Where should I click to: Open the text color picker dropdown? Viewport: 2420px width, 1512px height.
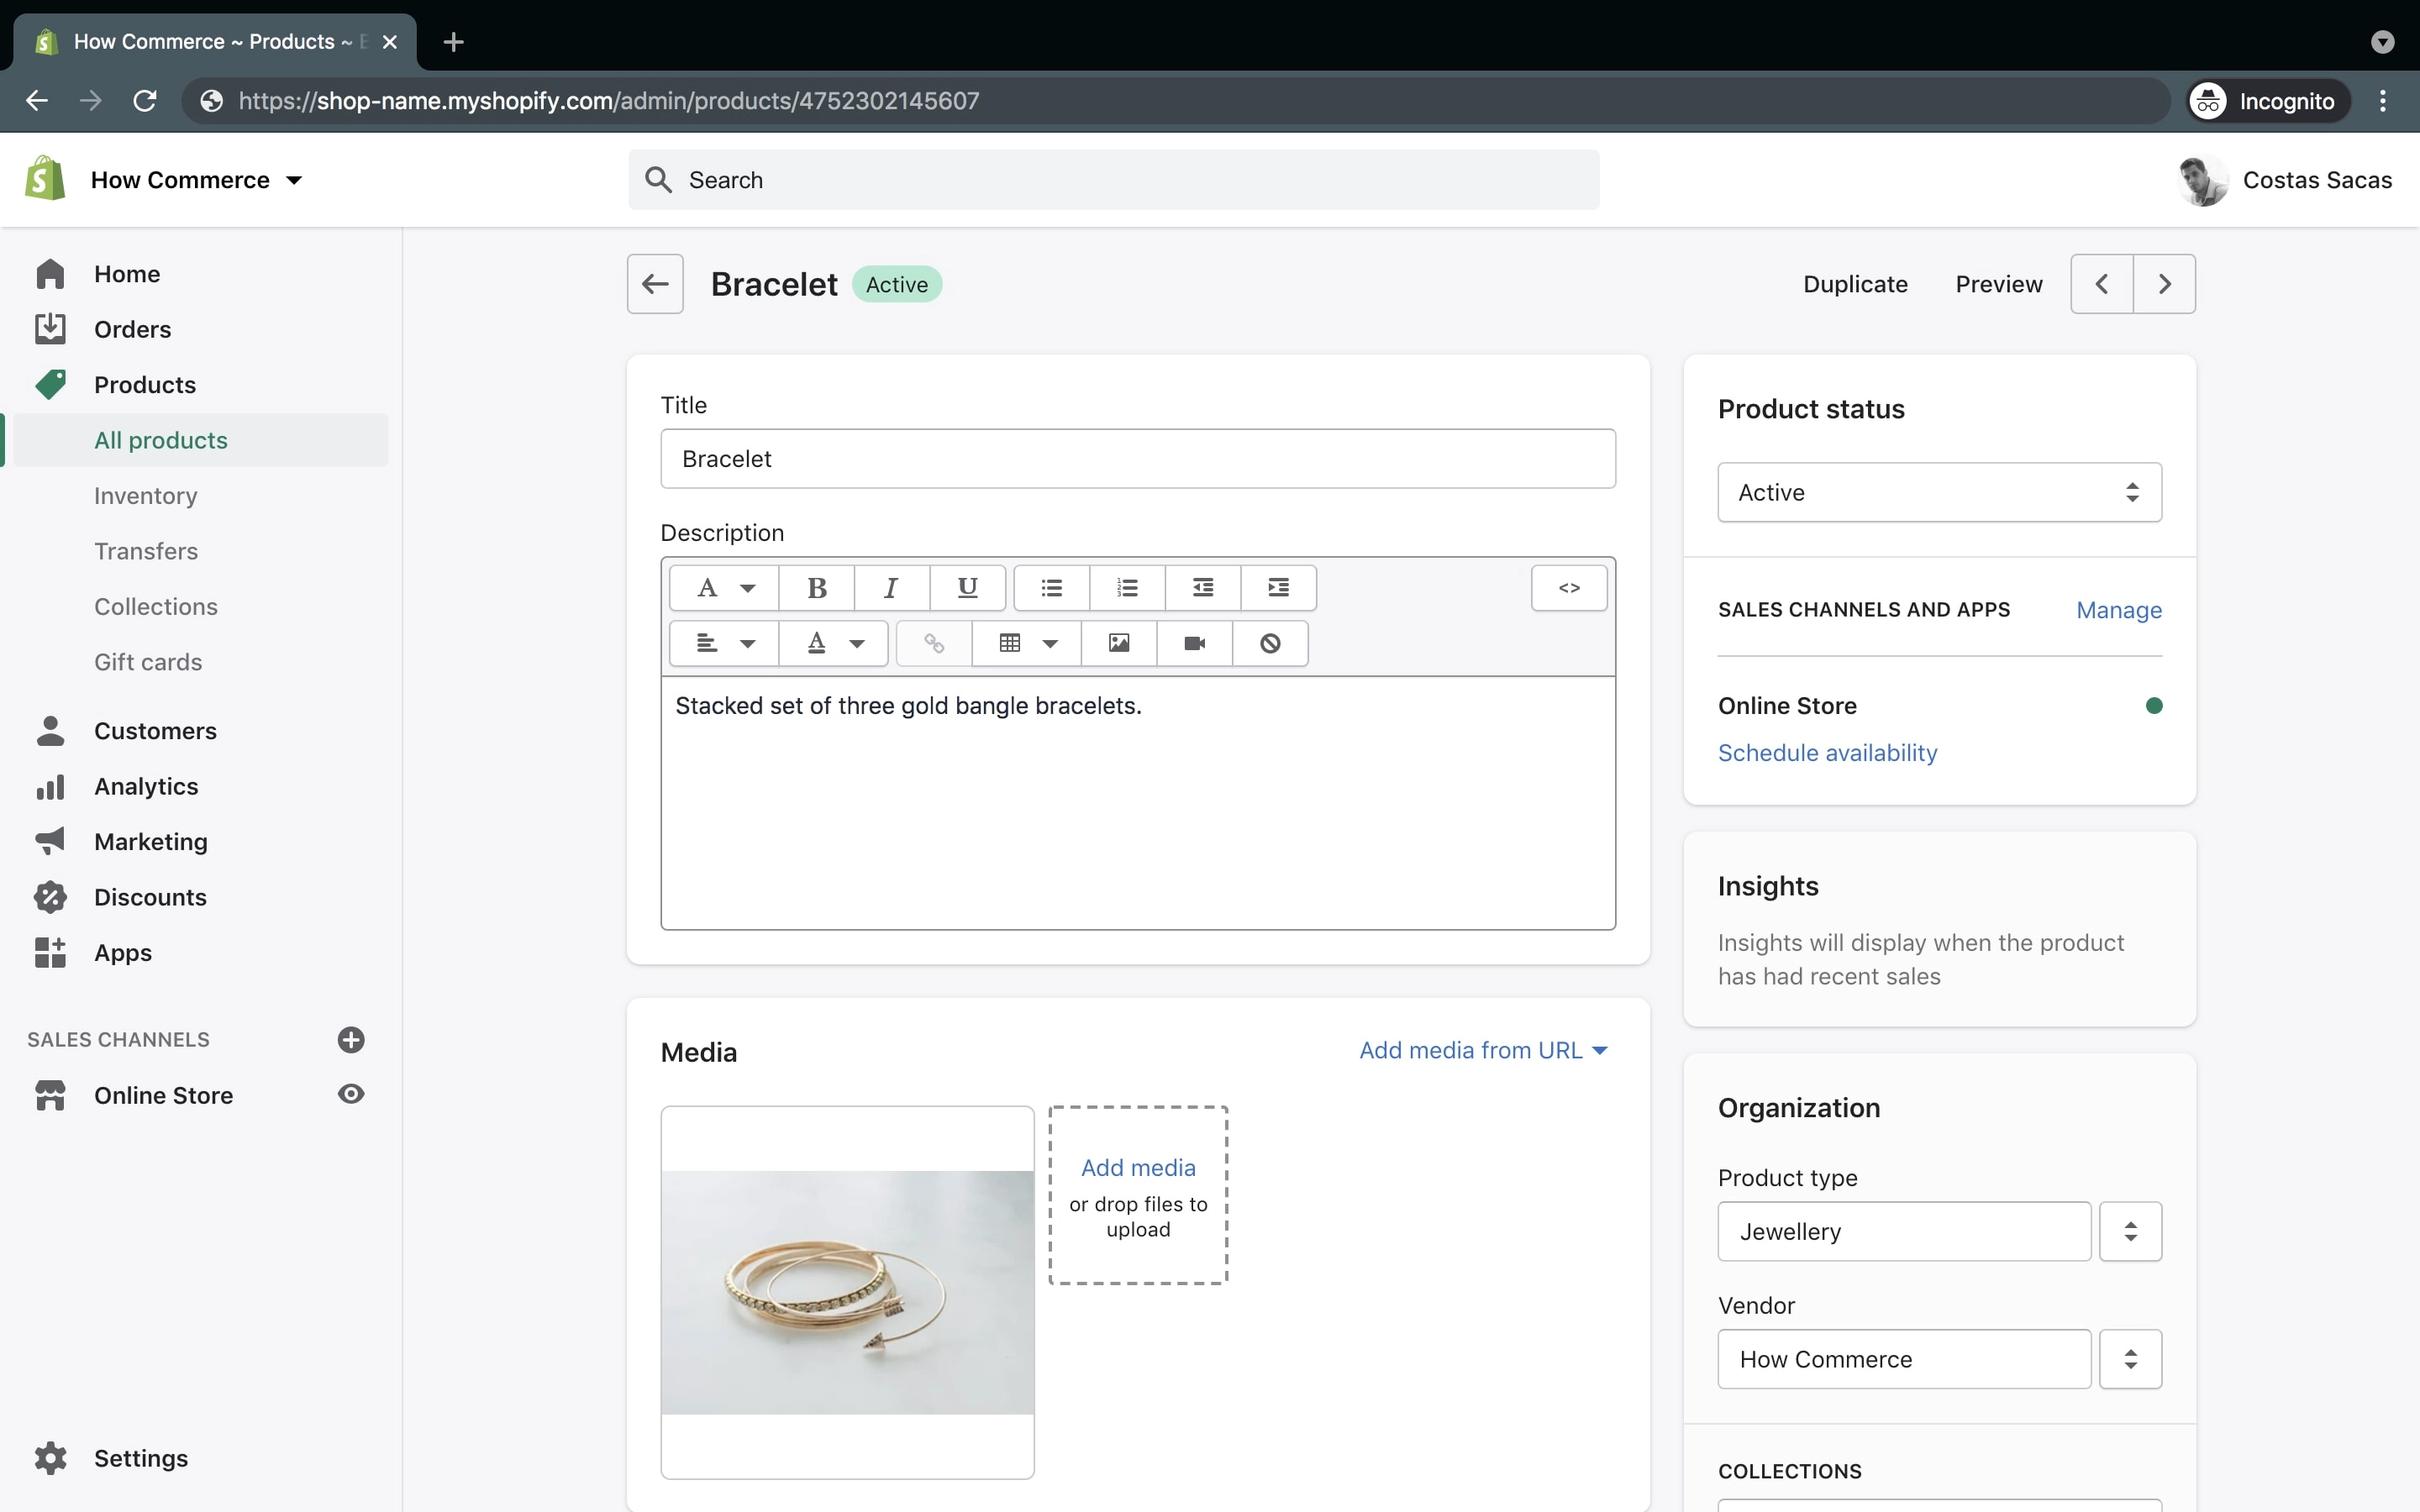[x=834, y=643]
